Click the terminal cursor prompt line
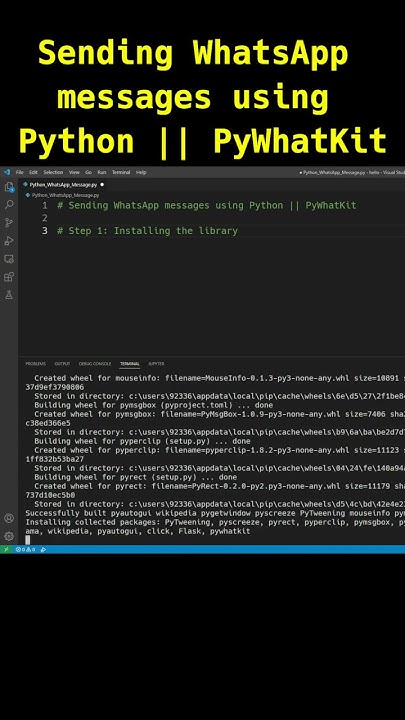The height and width of the screenshot is (720, 405). tap(28, 540)
